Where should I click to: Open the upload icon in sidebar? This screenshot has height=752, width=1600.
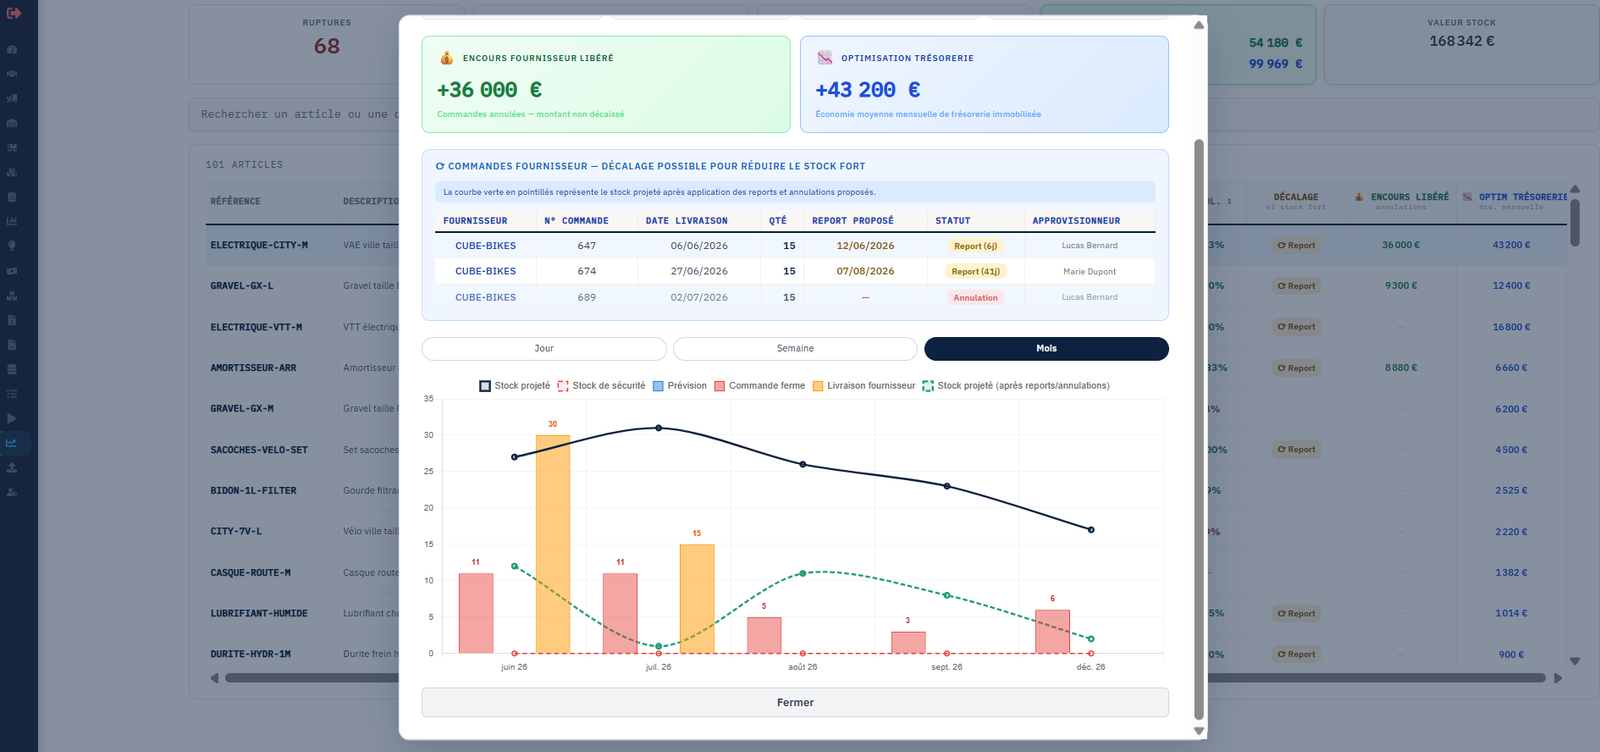tap(12, 467)
